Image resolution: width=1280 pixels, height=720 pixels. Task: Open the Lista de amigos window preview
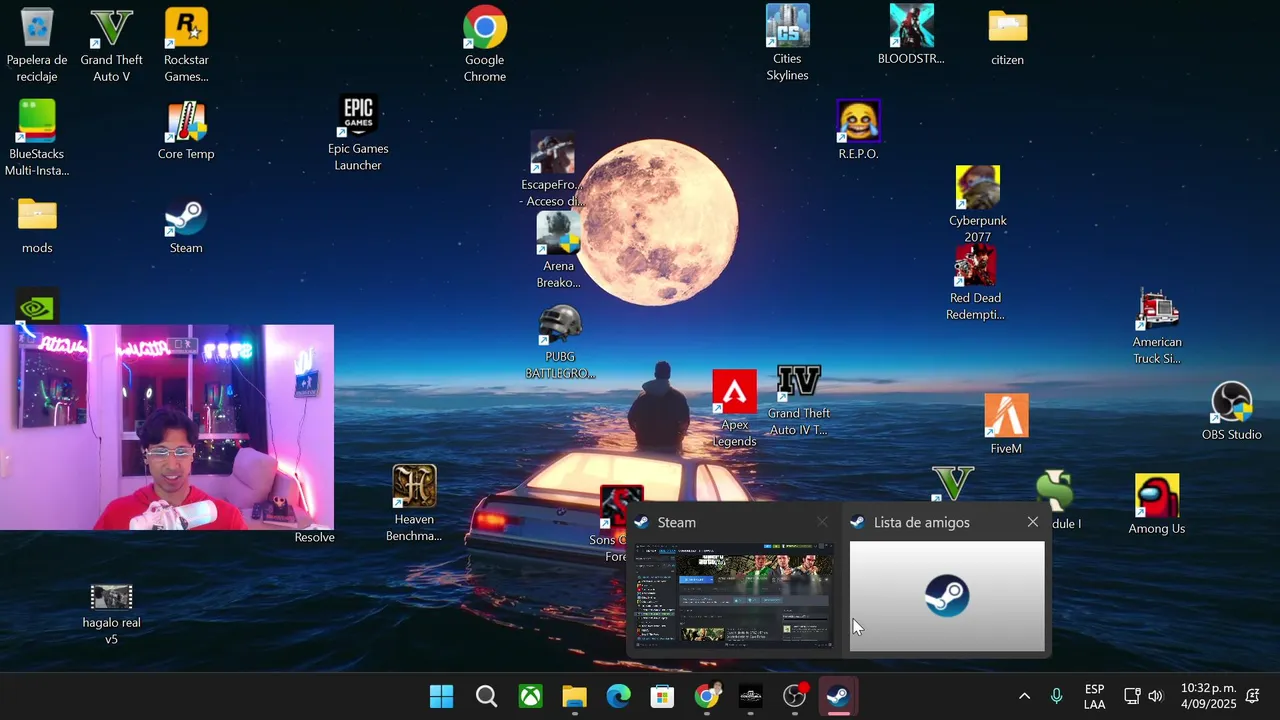pyautogui.click(x=947, y=596)
